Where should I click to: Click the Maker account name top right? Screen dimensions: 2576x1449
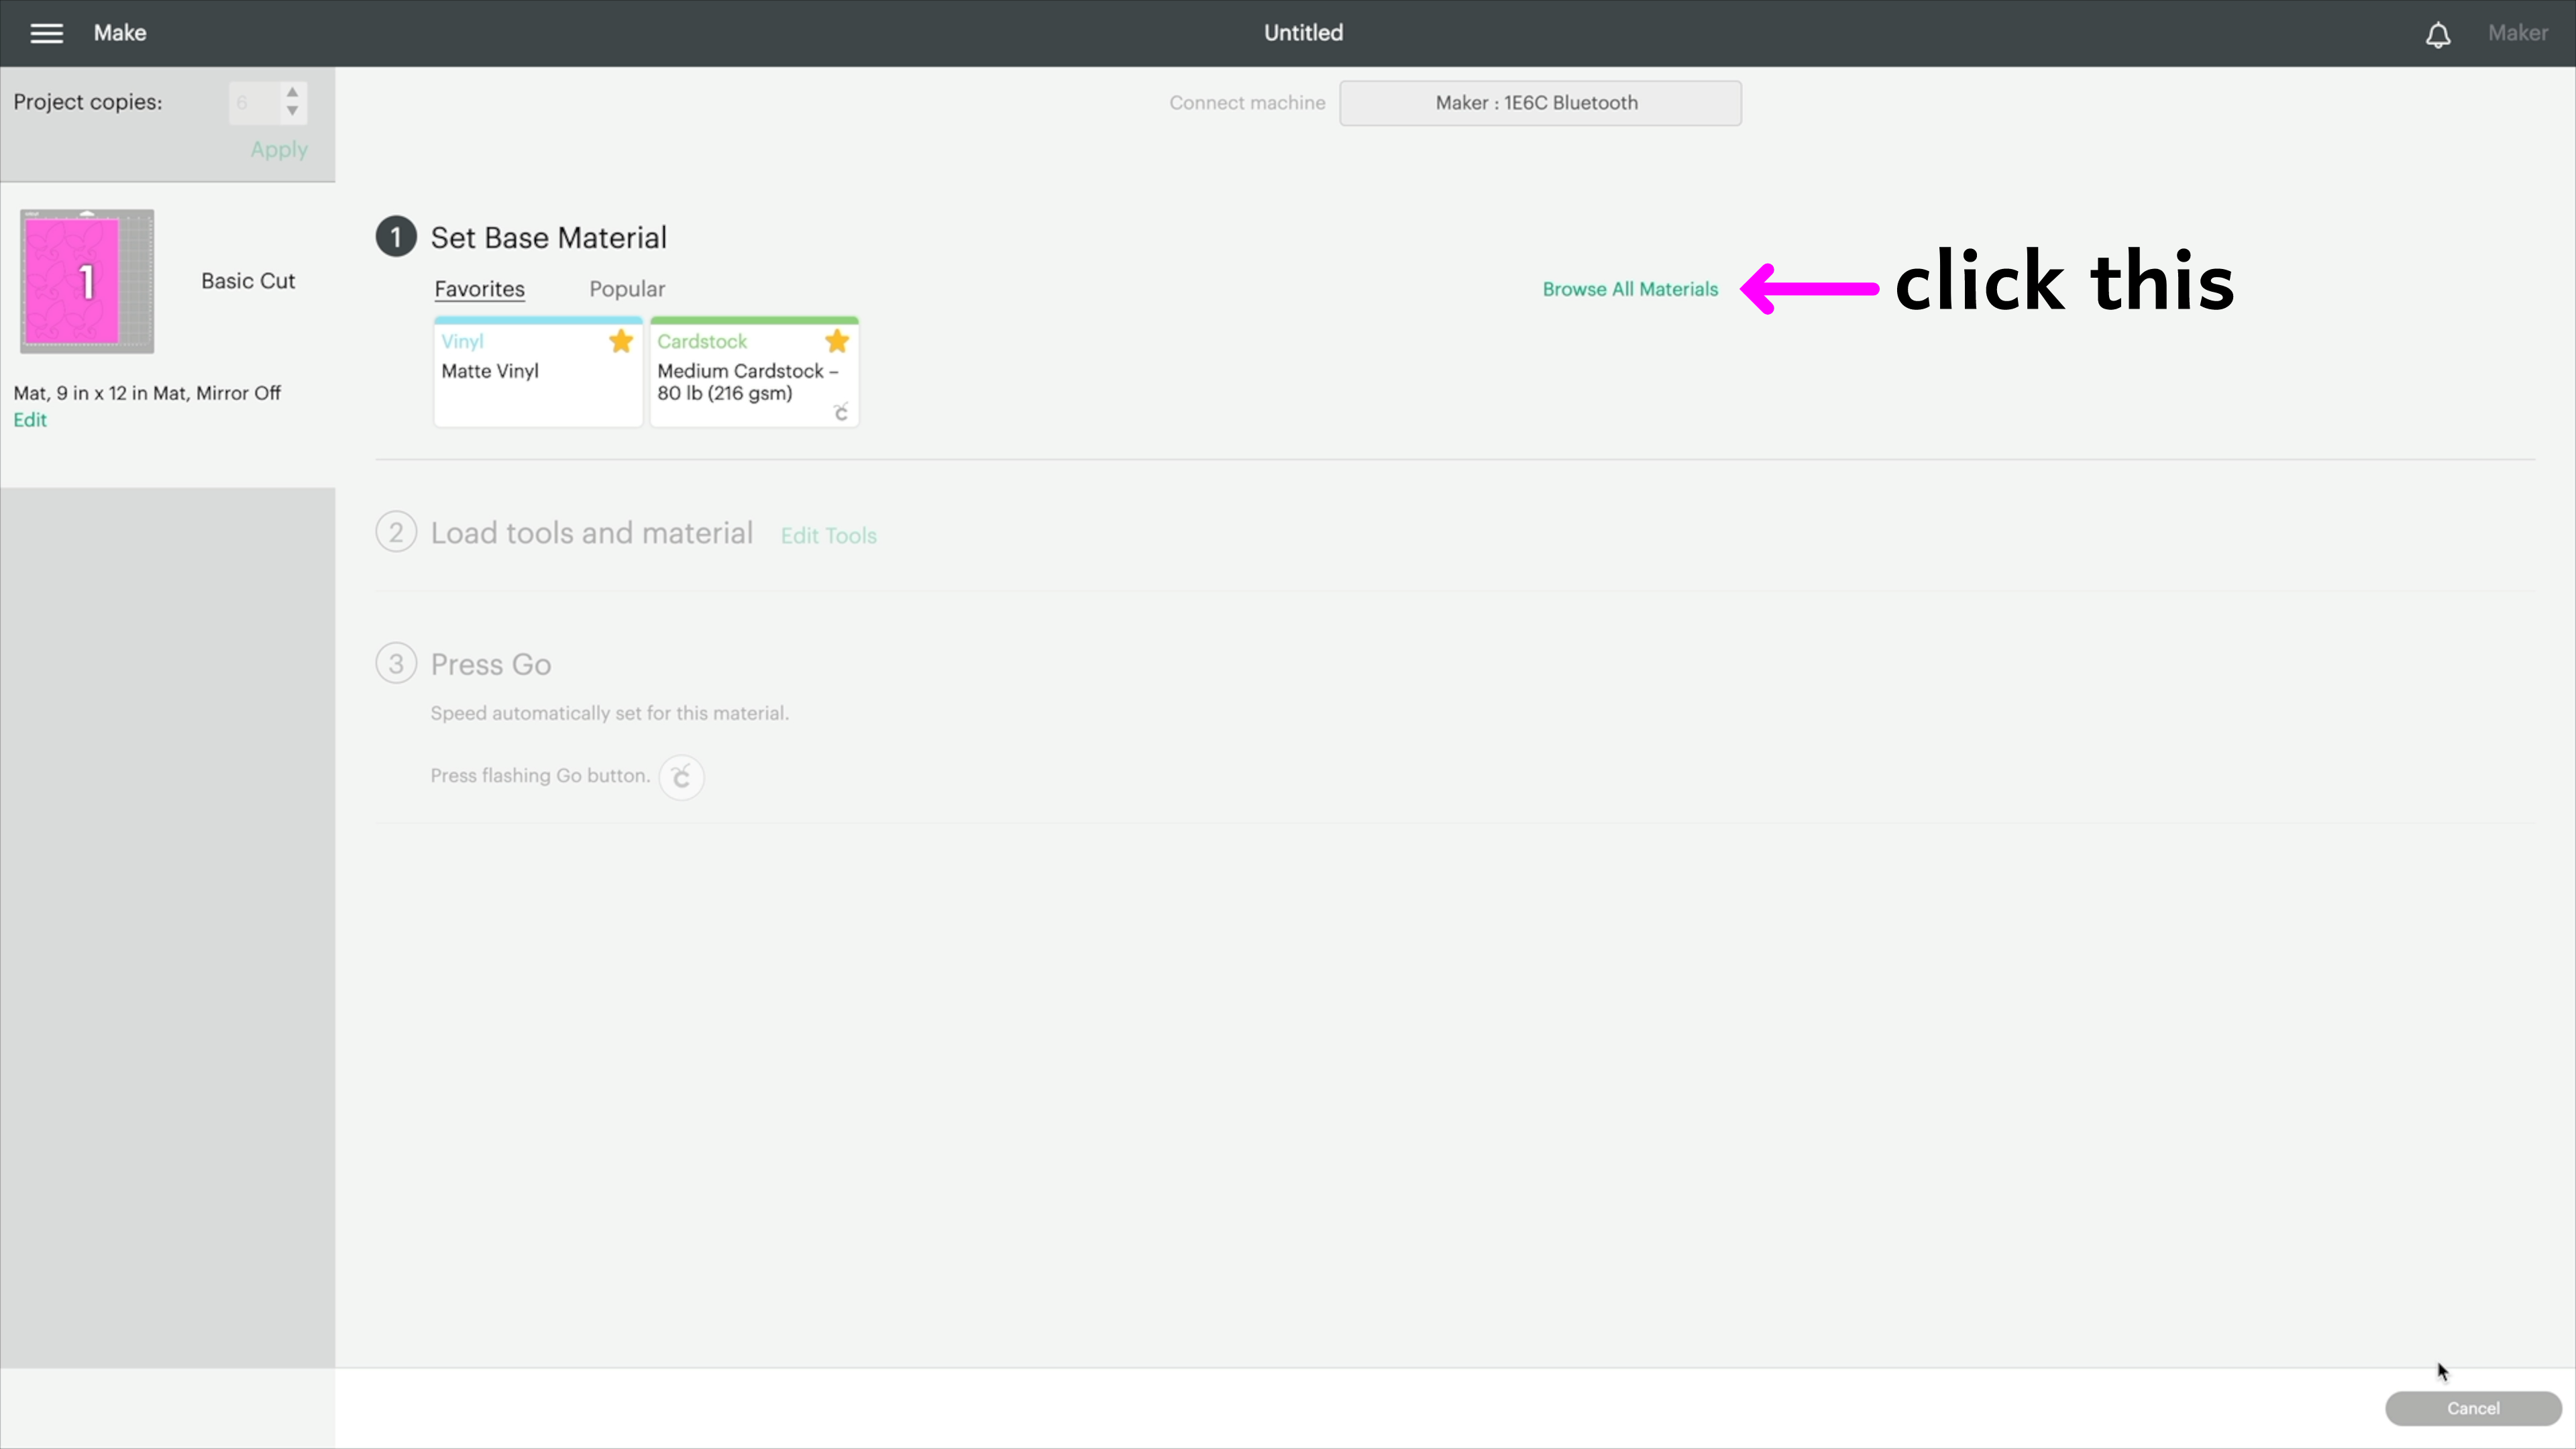[2518, 32]
